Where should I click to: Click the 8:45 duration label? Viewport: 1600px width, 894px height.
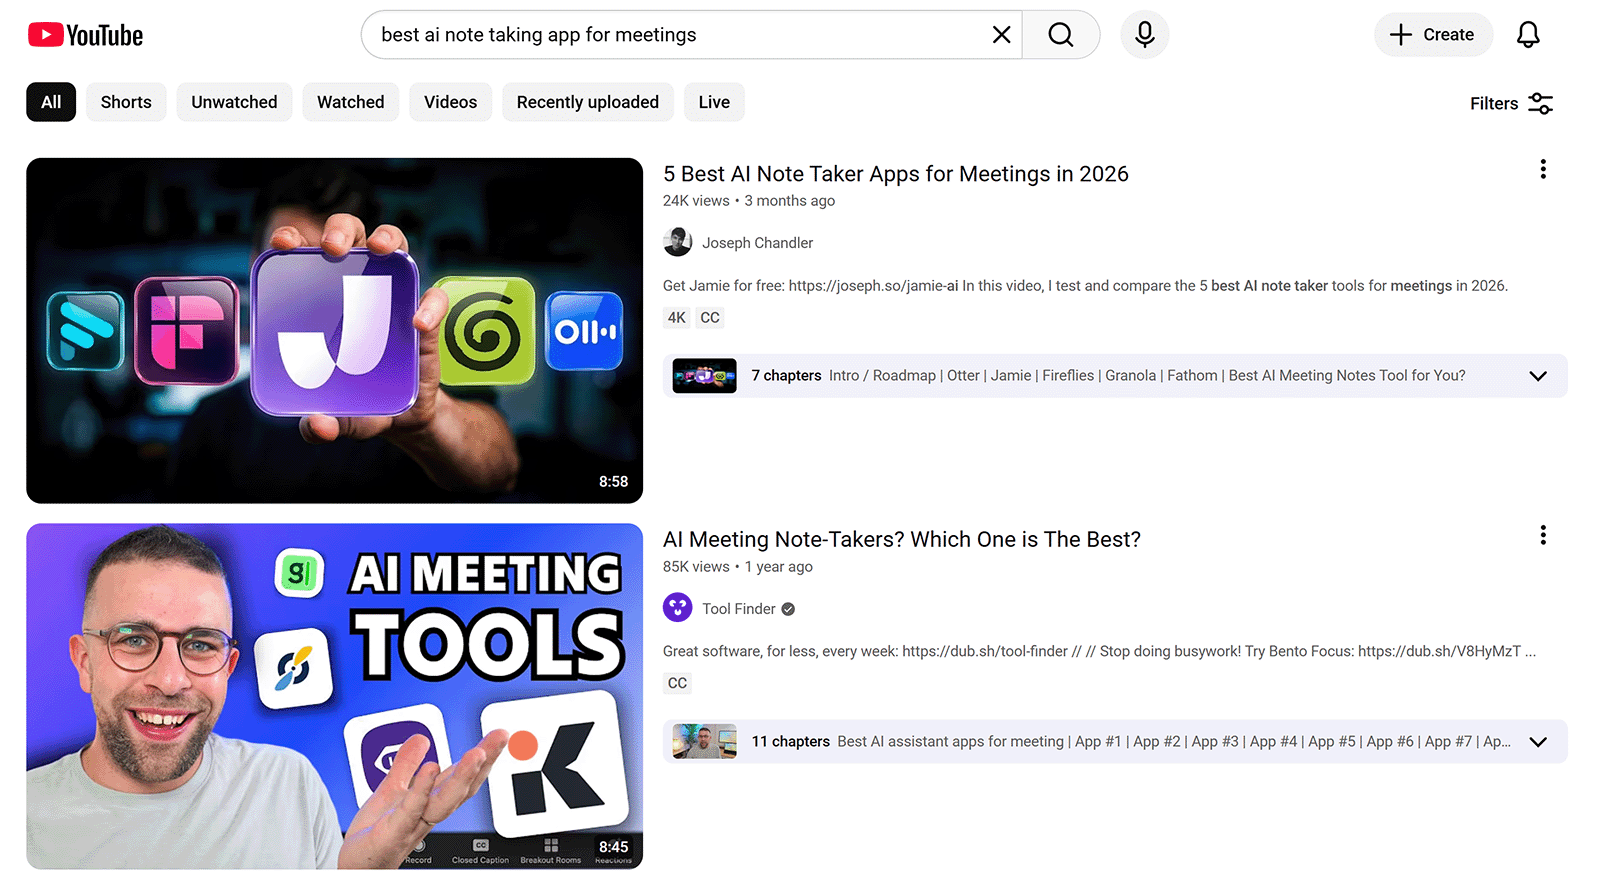pos(613,847)
